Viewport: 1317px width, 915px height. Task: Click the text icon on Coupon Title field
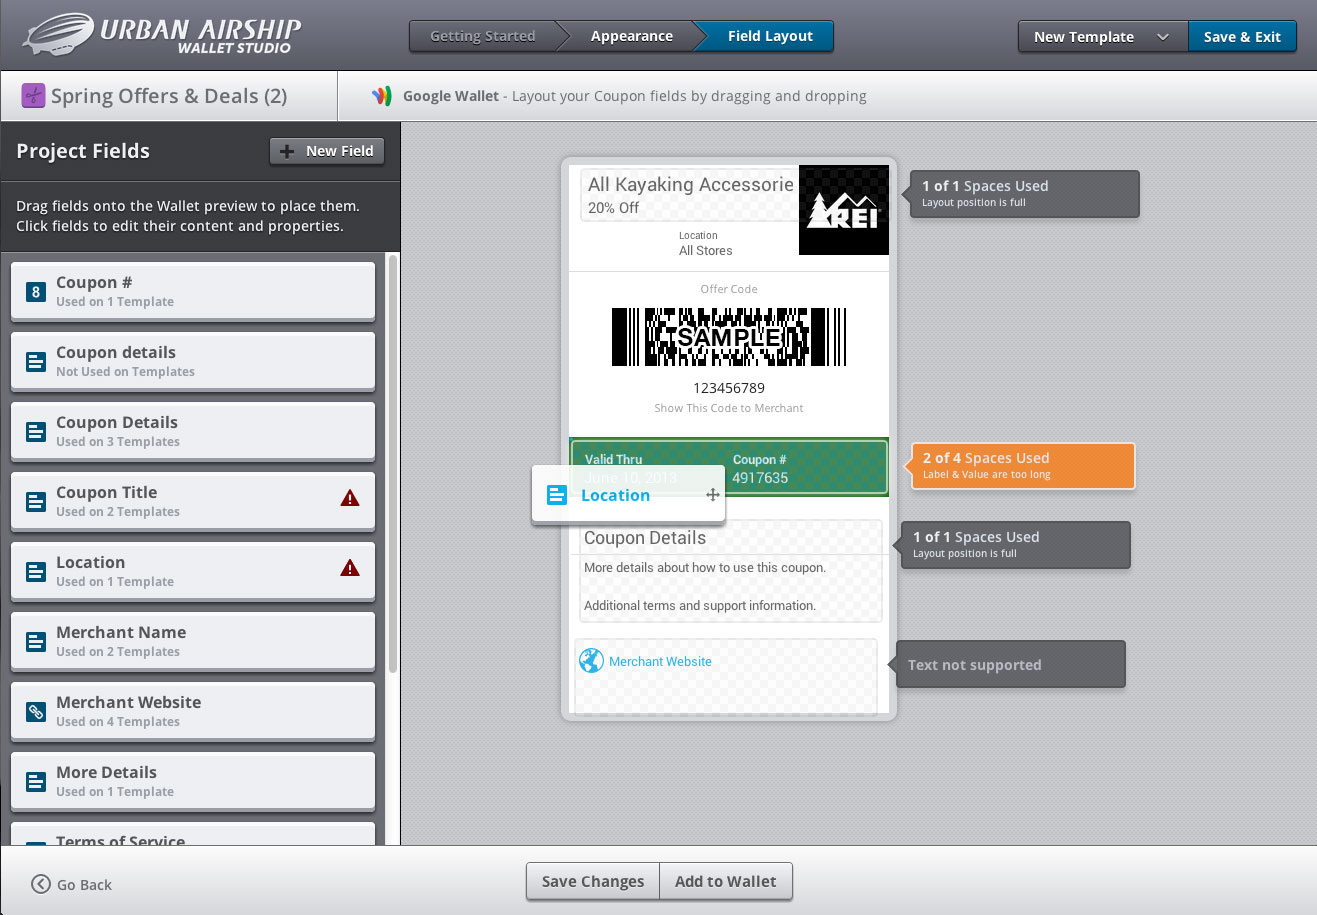click(36, 502)
